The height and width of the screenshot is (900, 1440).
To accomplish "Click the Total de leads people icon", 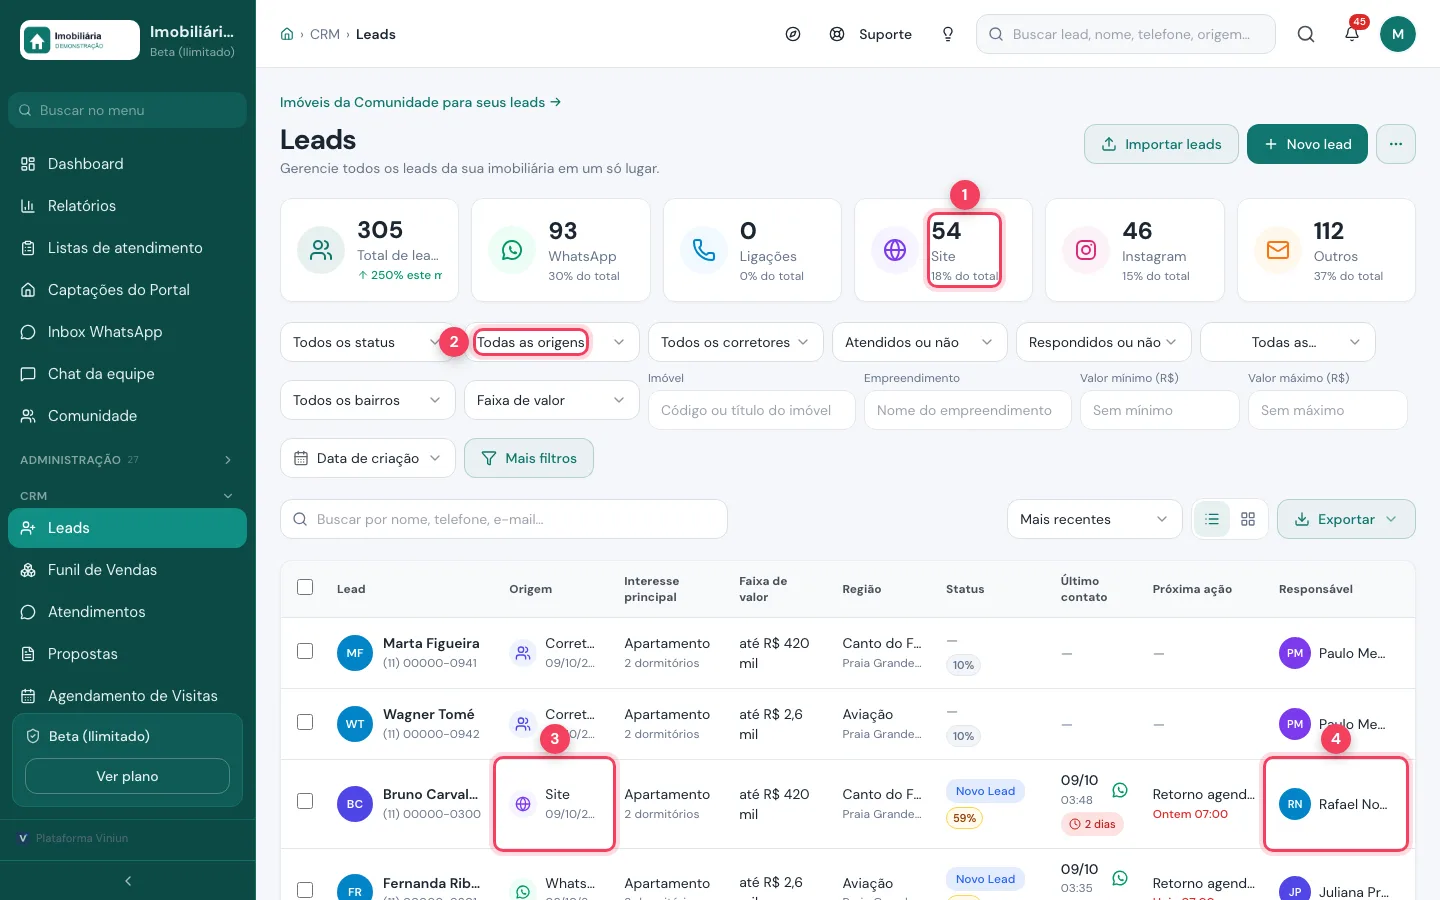I will pyautogui.click(x=321, y=250).
